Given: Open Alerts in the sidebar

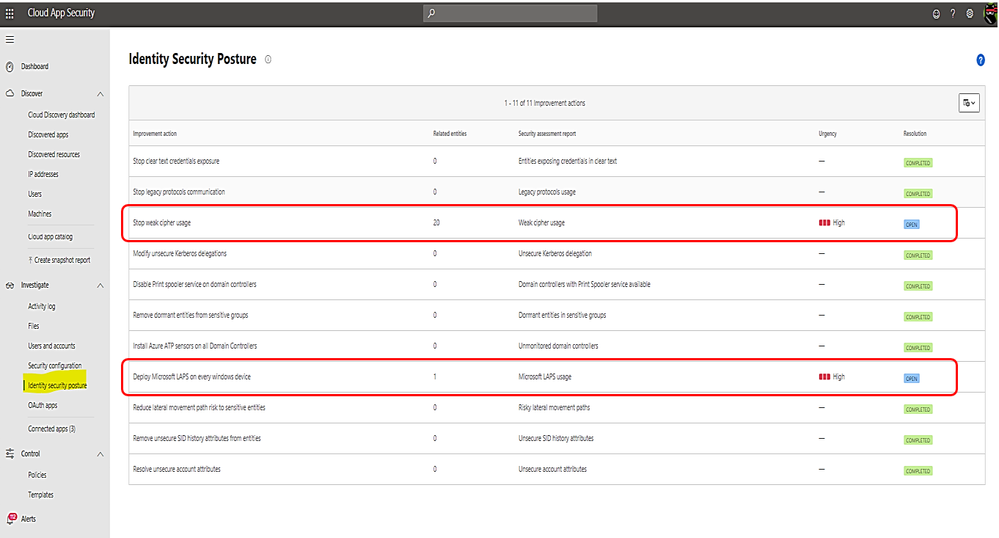Looking at the screenshot, I should [x=28, y=519].
